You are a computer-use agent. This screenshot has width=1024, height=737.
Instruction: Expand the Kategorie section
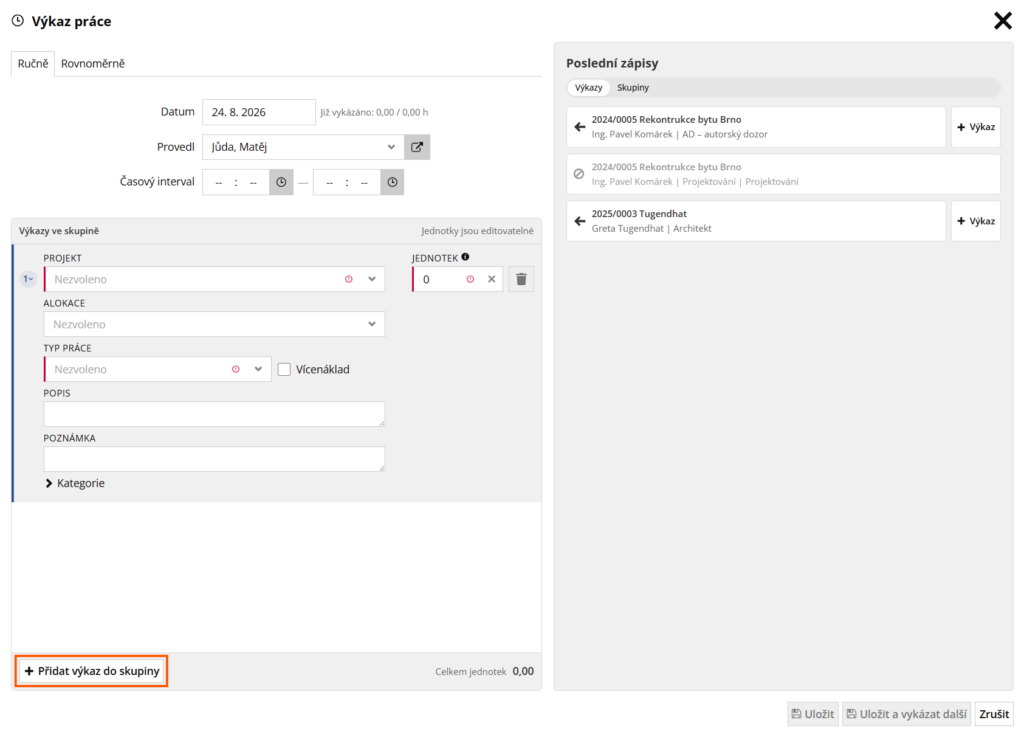75,483
